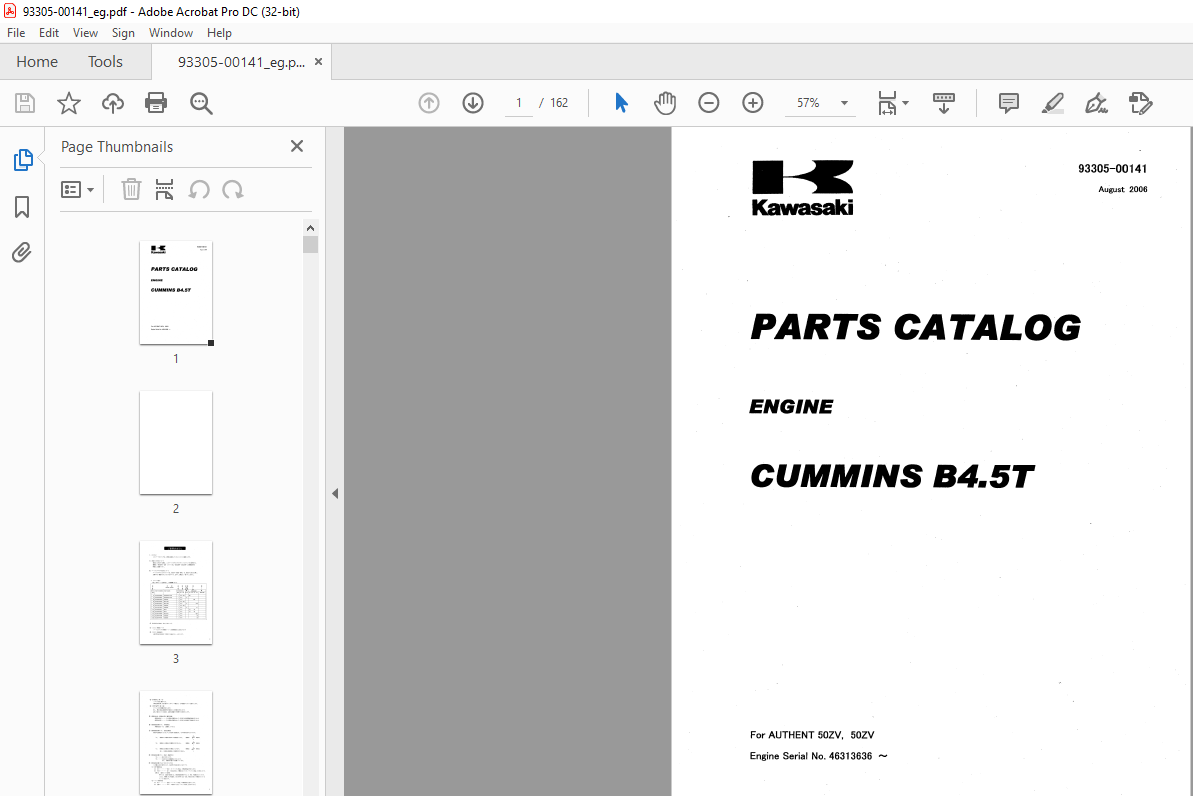
Task: Open the File menu
Action: [x=16, y=33]
